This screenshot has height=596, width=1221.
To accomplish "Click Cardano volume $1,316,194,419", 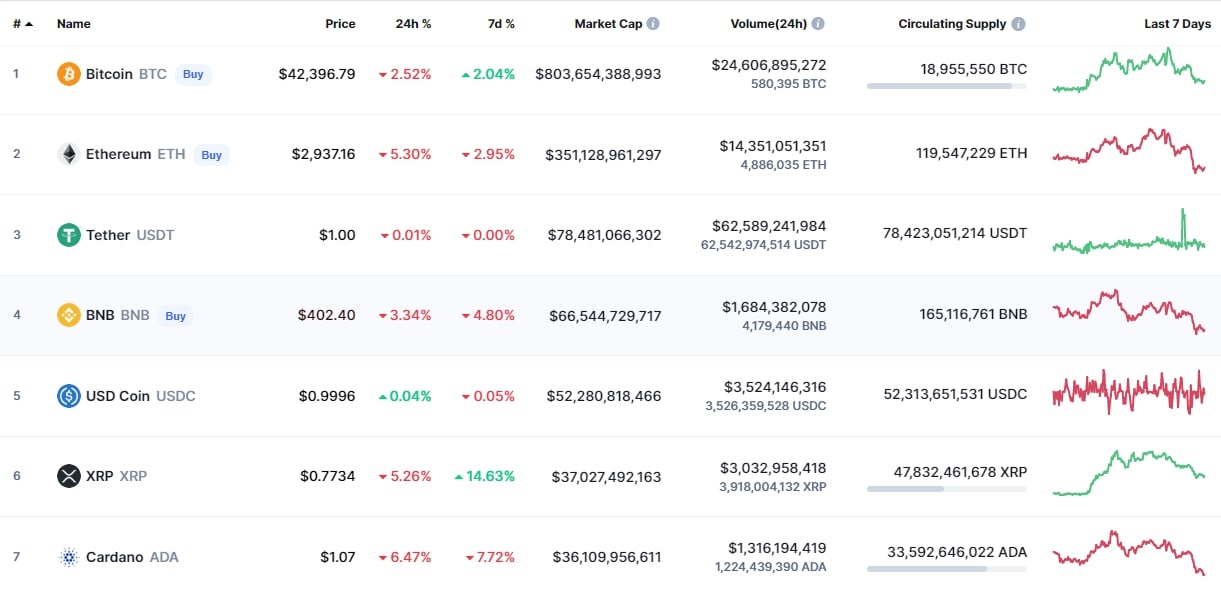I will click(775, 548).
